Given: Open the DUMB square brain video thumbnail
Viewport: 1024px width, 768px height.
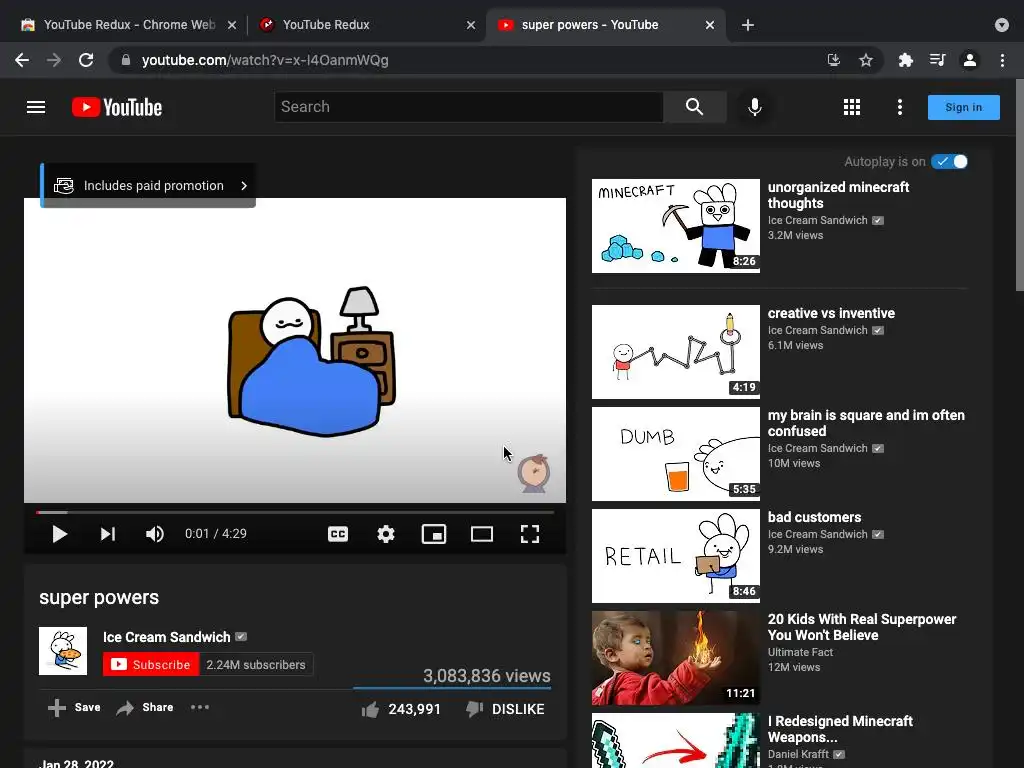Looking at the screenshot, I should tap(675, 454).
